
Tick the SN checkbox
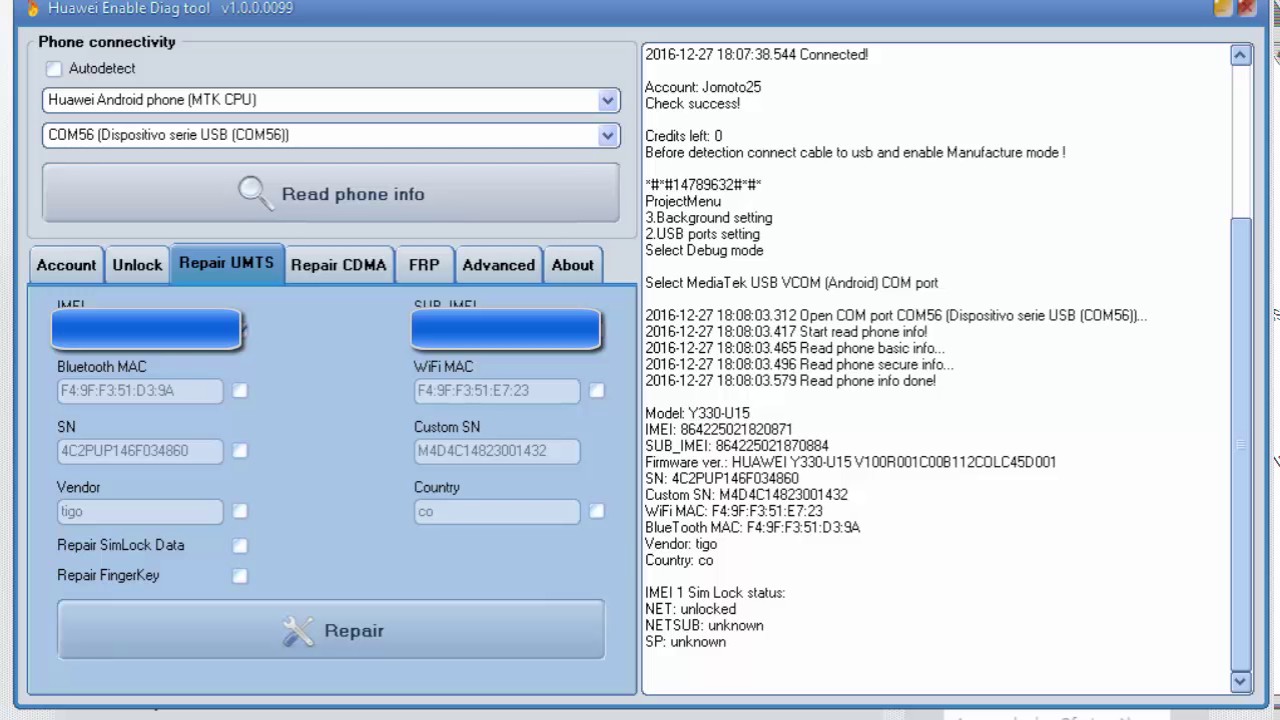[240, 451]
